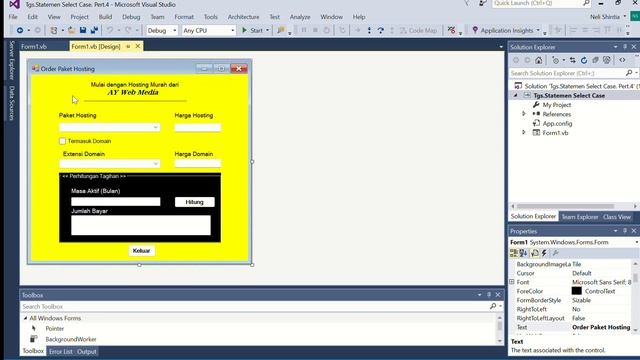The height and width of the screenshot is (360, 640).
Task: Expand the Form1.vb node
Action: tap(524, 132)
